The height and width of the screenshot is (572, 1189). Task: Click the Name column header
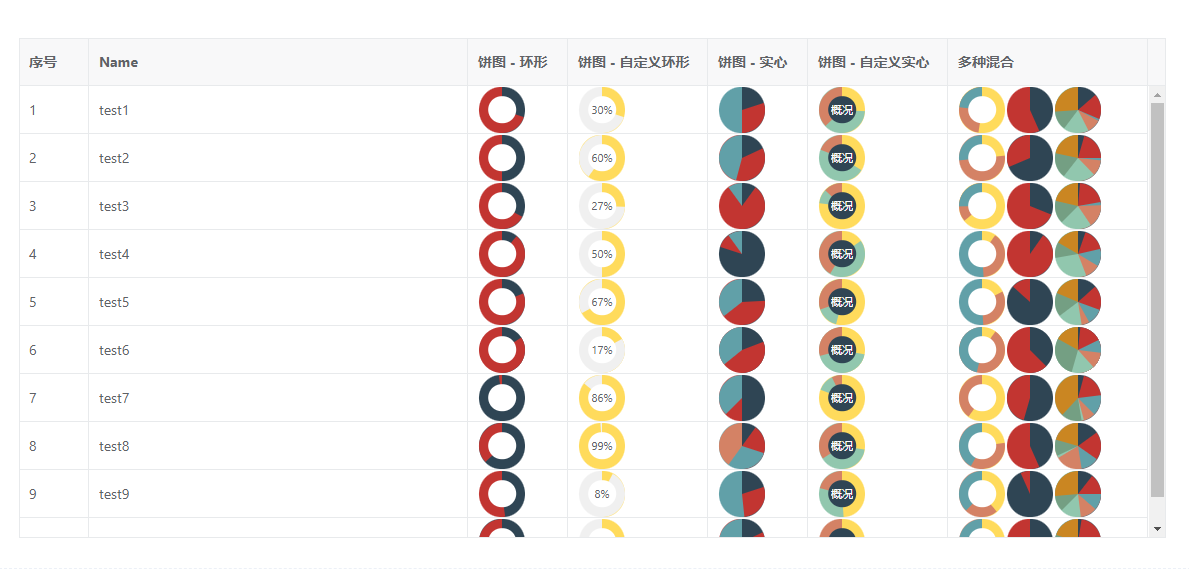pyautogui.click(x=119, y=62)
